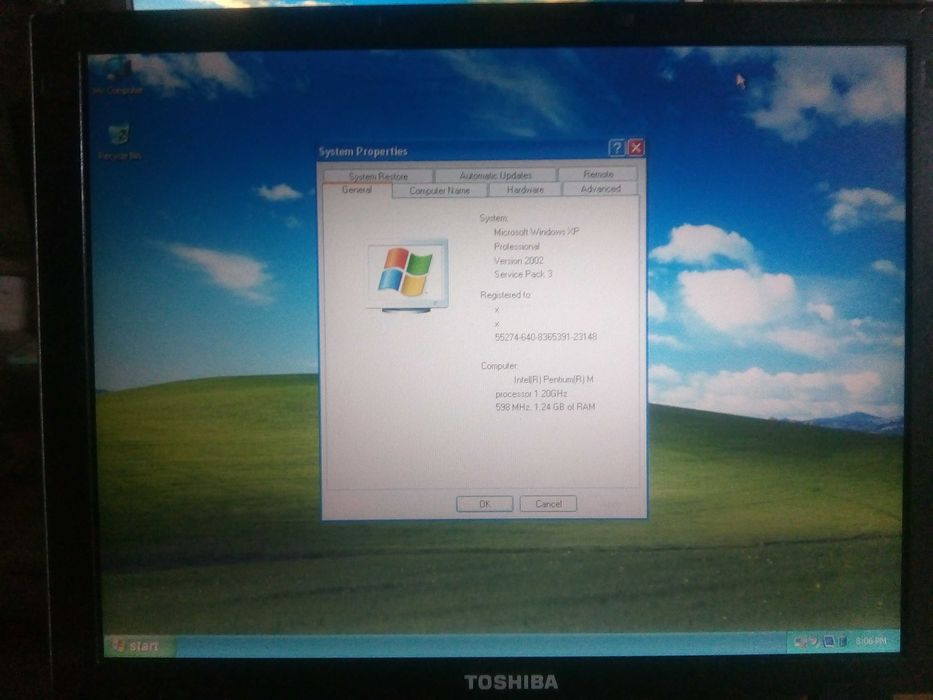Dismiss the dialog with Cancel

548,504
